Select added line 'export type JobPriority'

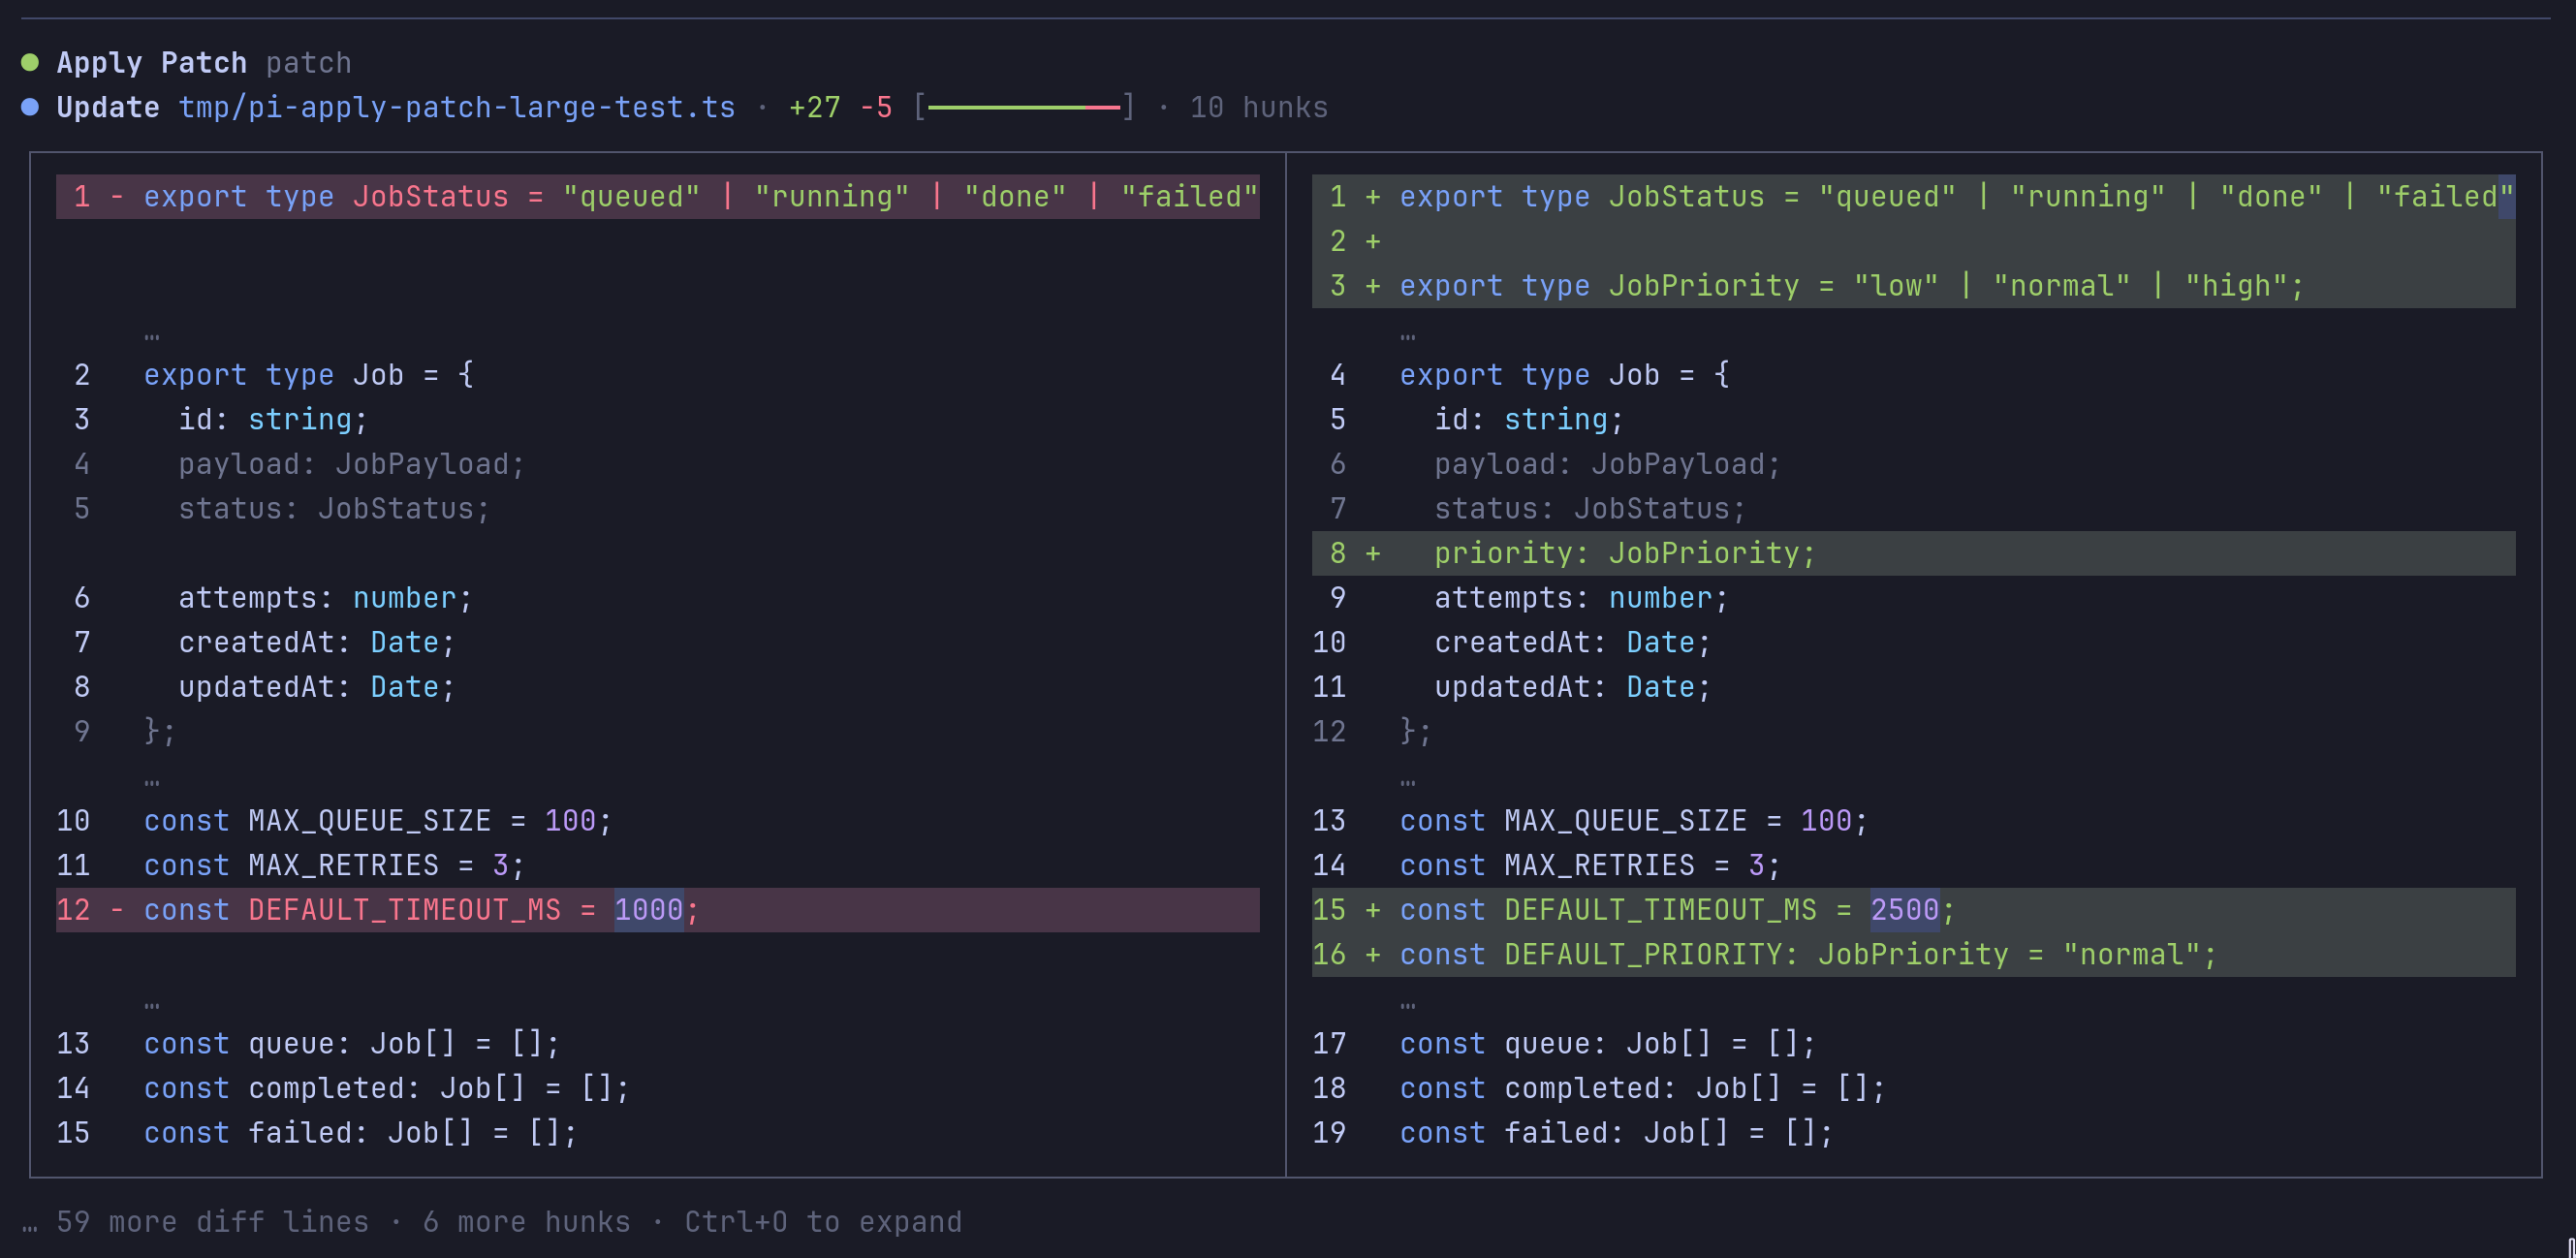tap(1913, 286)
